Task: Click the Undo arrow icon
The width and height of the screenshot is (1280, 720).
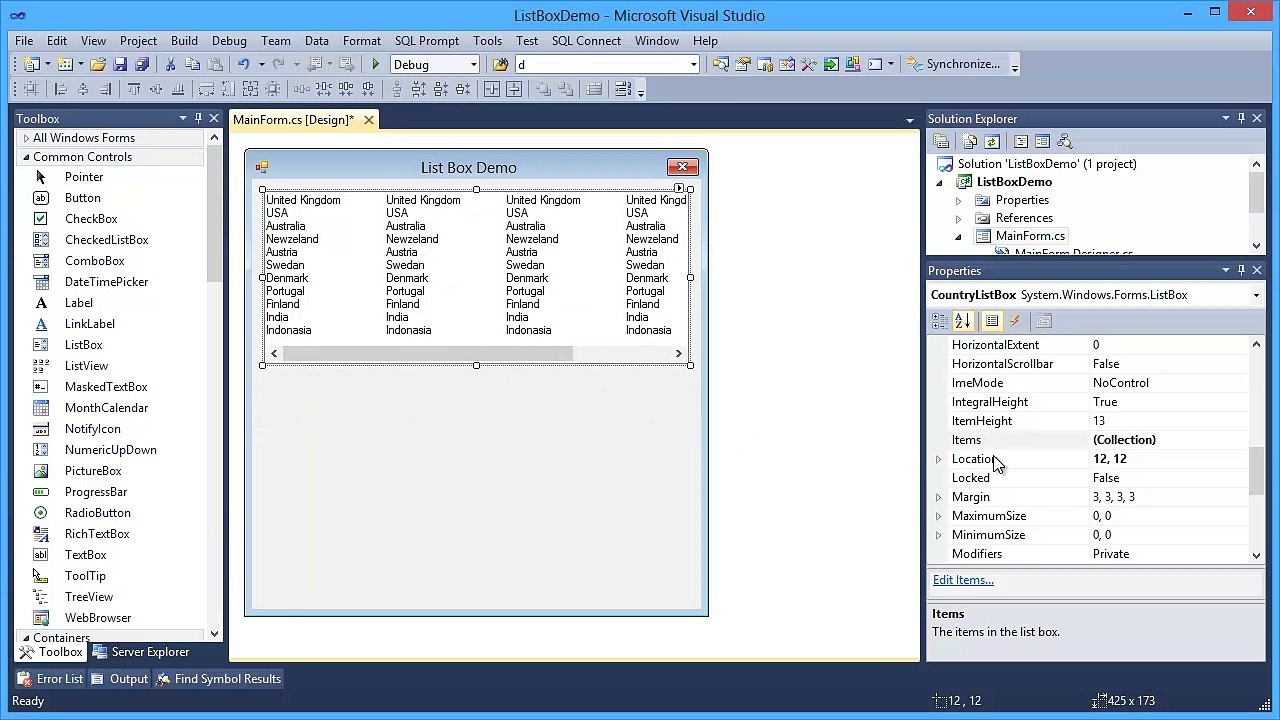Action: pyautogui.click(x=243, y=64)
